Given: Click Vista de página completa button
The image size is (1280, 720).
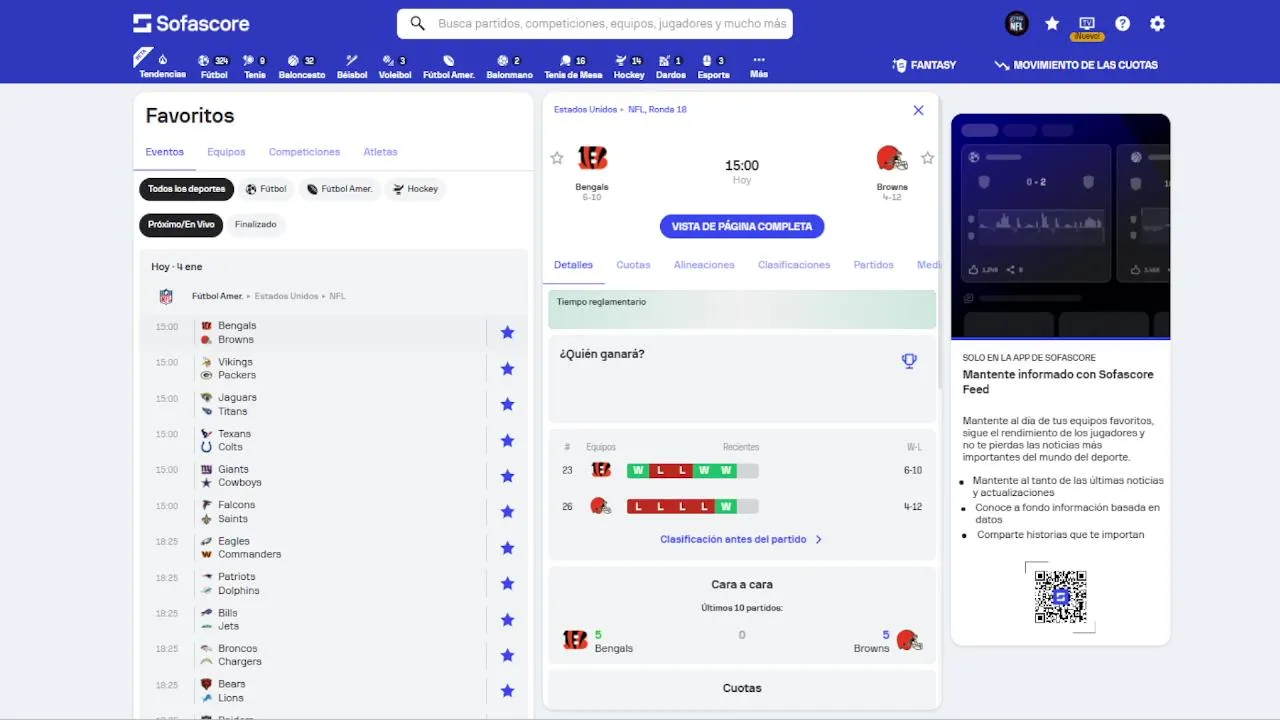Looking at the screenshot, I should point(742,227).
